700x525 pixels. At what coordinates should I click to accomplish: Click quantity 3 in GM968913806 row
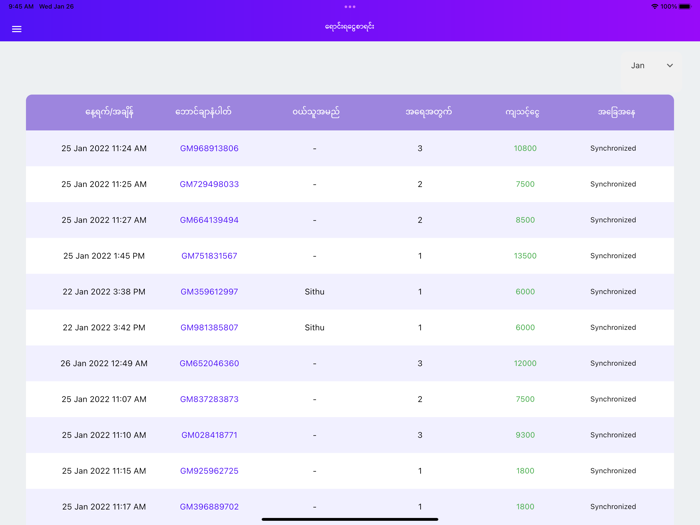[x=420, y=148]
